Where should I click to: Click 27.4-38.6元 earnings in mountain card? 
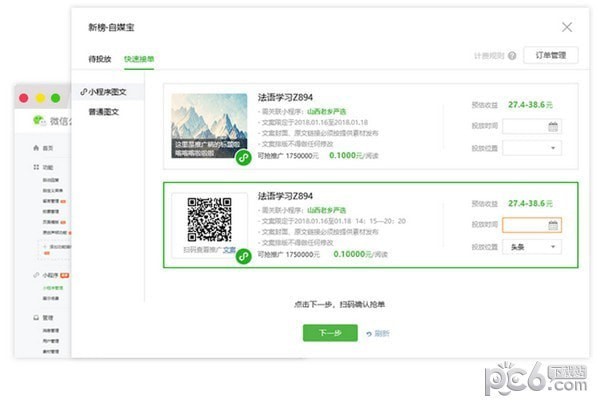530,104
